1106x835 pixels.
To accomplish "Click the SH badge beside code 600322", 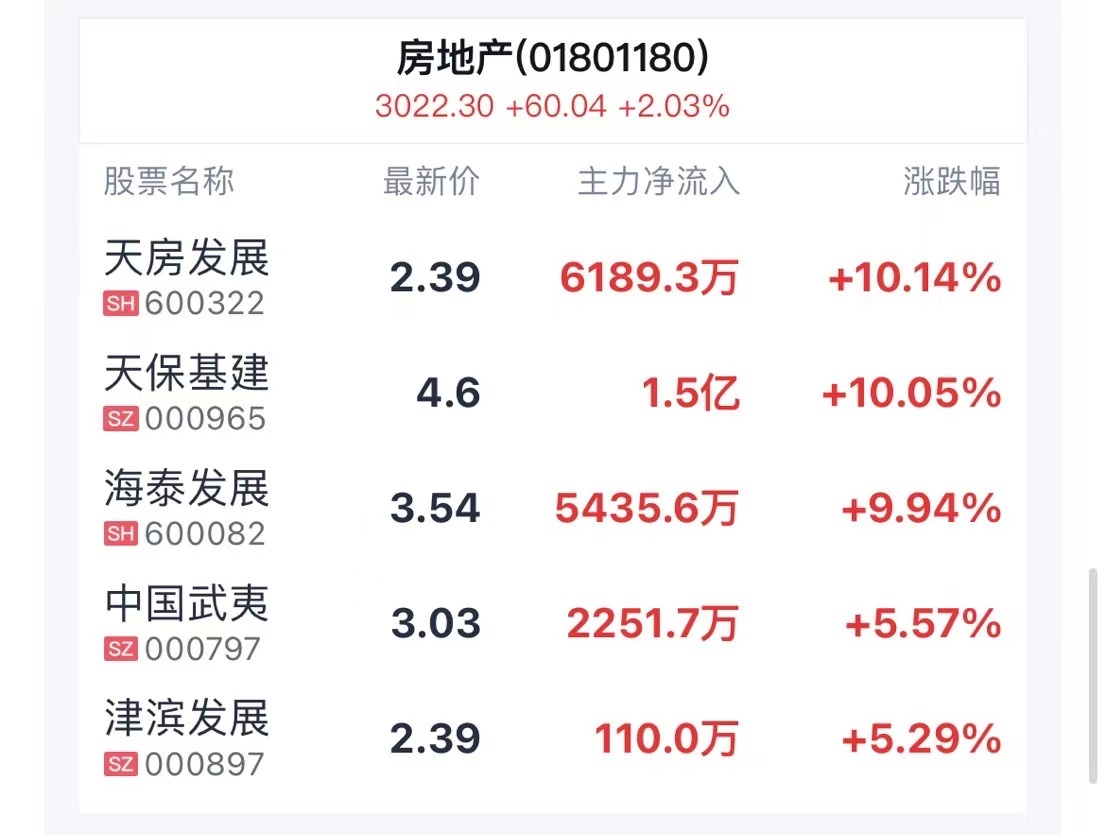I will click(x=120, y=303).
